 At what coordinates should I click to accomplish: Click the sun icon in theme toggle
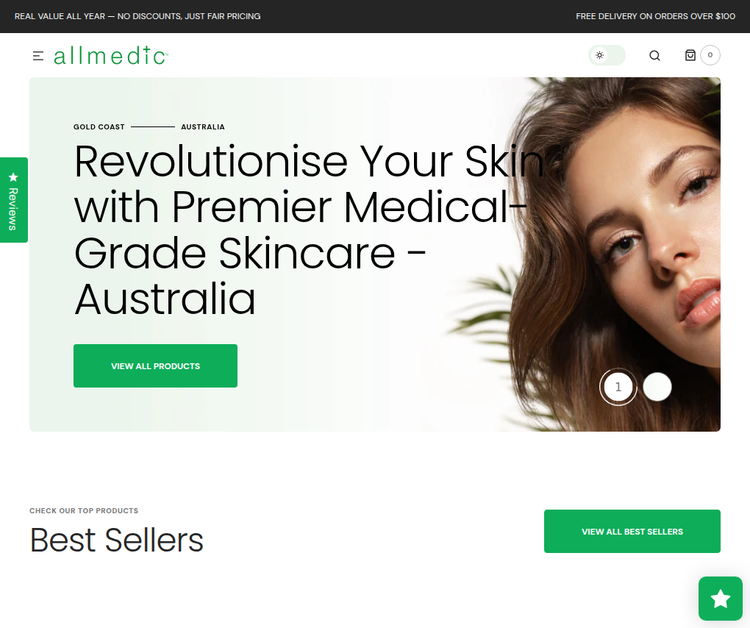pyautogui.click(x=599, y=55)
